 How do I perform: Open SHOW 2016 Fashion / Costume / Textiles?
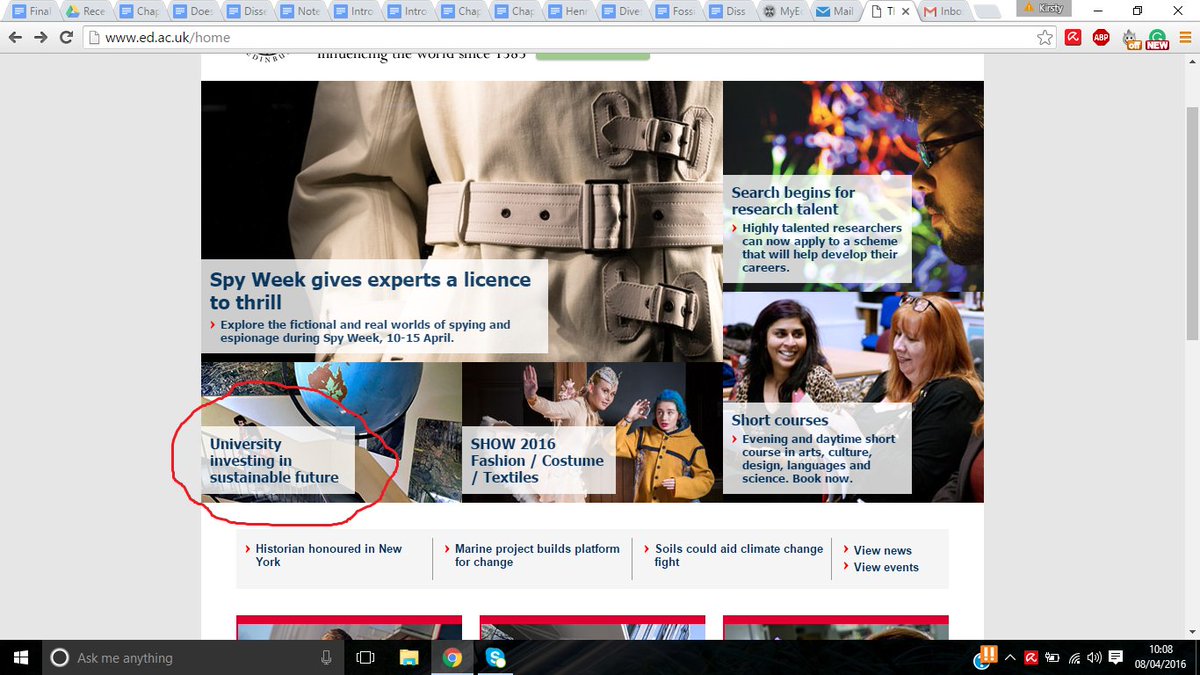pyautogui.click(x=537, y=460)
